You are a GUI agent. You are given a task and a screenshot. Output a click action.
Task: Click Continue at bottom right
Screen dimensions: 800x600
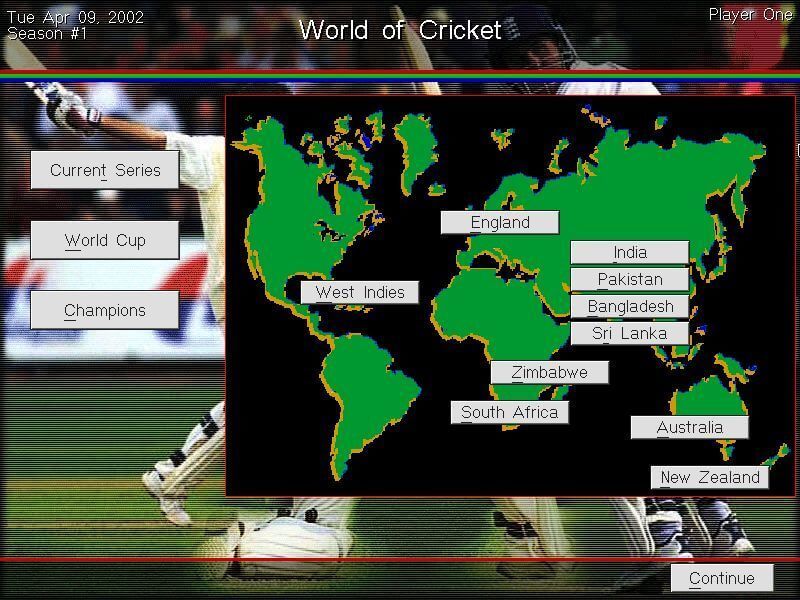[x=722, y=578]
